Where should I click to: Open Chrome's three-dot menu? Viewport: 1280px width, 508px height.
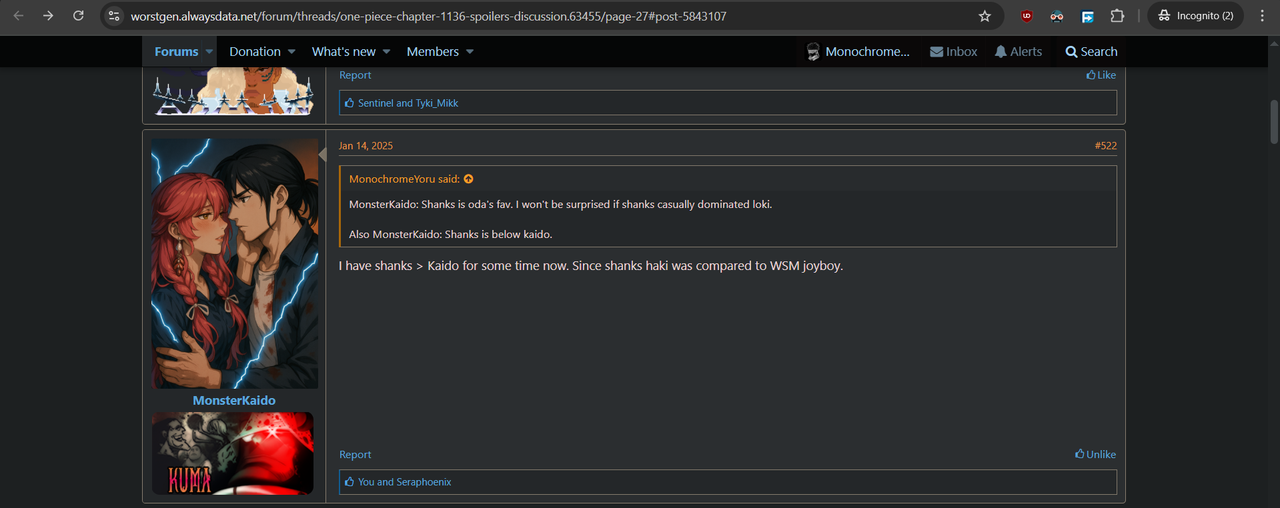coord(1262,16)
